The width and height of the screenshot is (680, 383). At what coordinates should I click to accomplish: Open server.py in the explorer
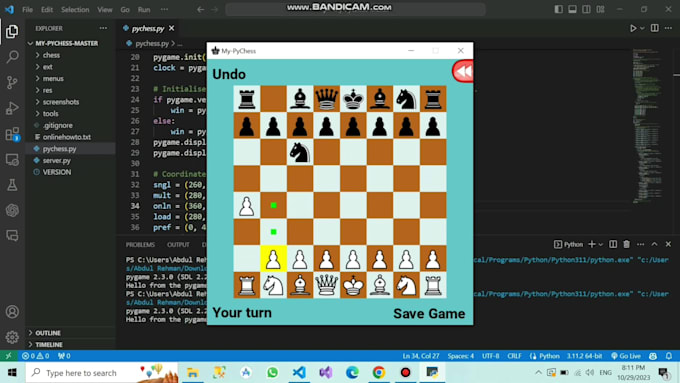pos(56,160)
